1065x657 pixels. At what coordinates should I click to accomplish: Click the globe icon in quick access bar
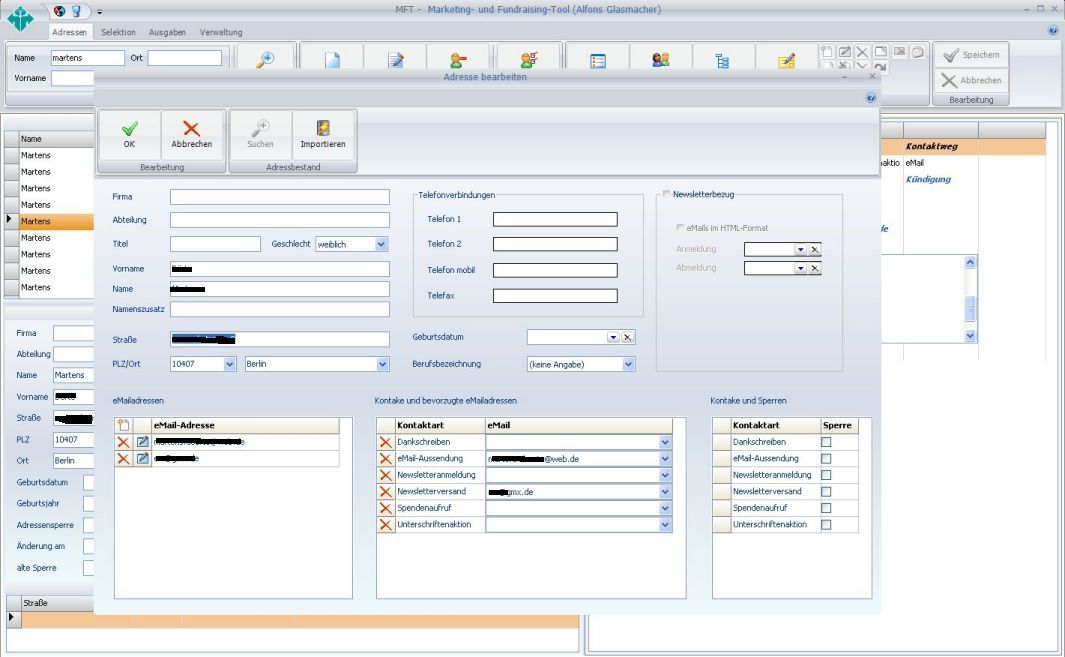(59, 11)
